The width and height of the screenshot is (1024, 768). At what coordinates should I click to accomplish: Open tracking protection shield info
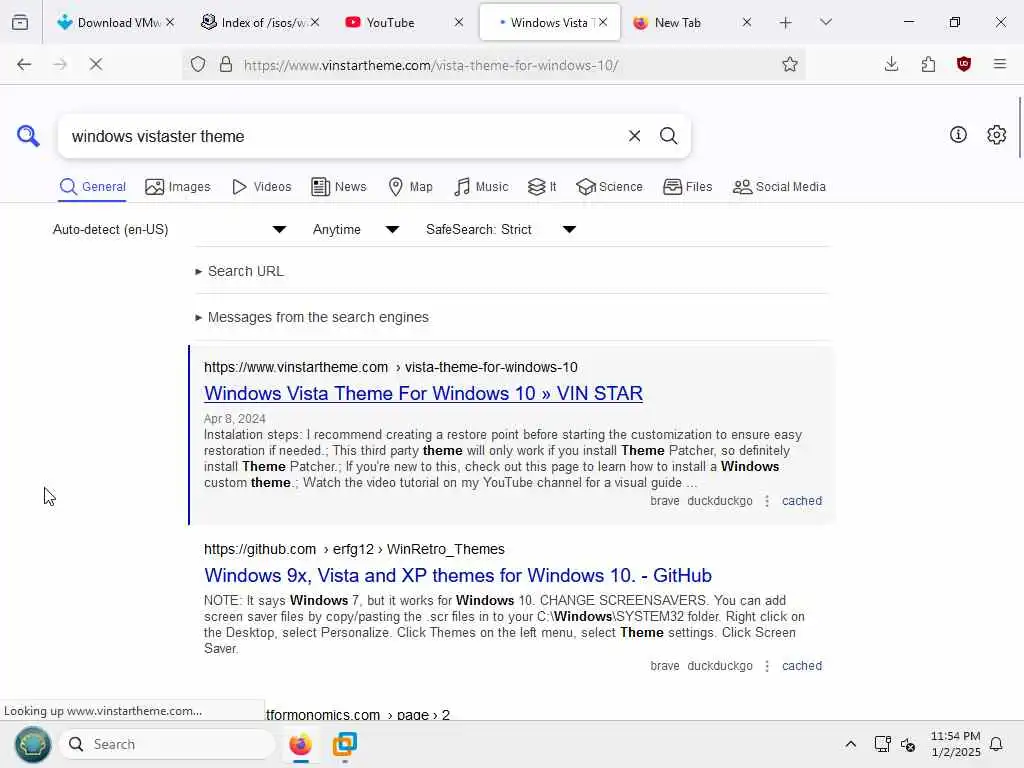point(198,64)
